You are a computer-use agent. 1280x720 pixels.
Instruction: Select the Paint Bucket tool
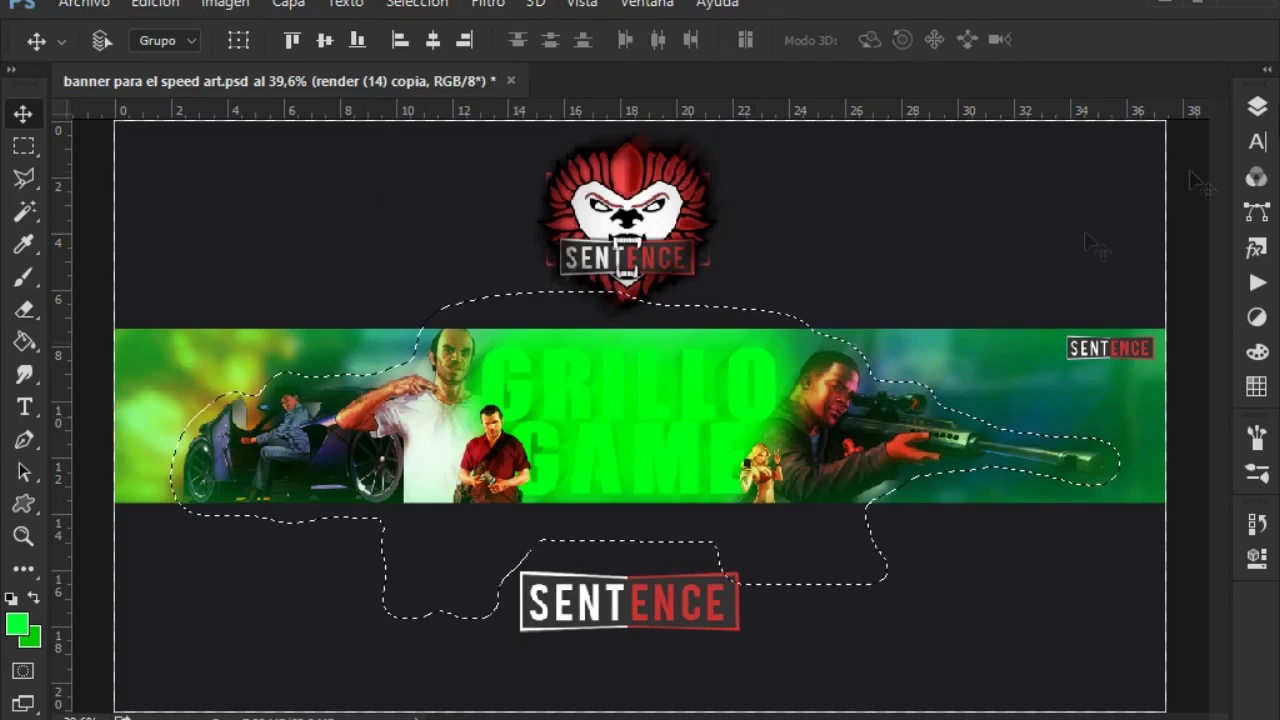pyautogui.click(x=23, y=342)
